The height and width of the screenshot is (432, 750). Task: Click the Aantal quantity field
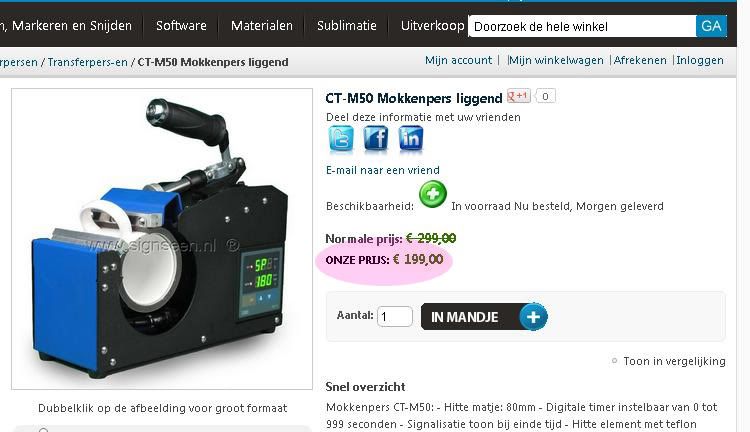tap(395, 317)
